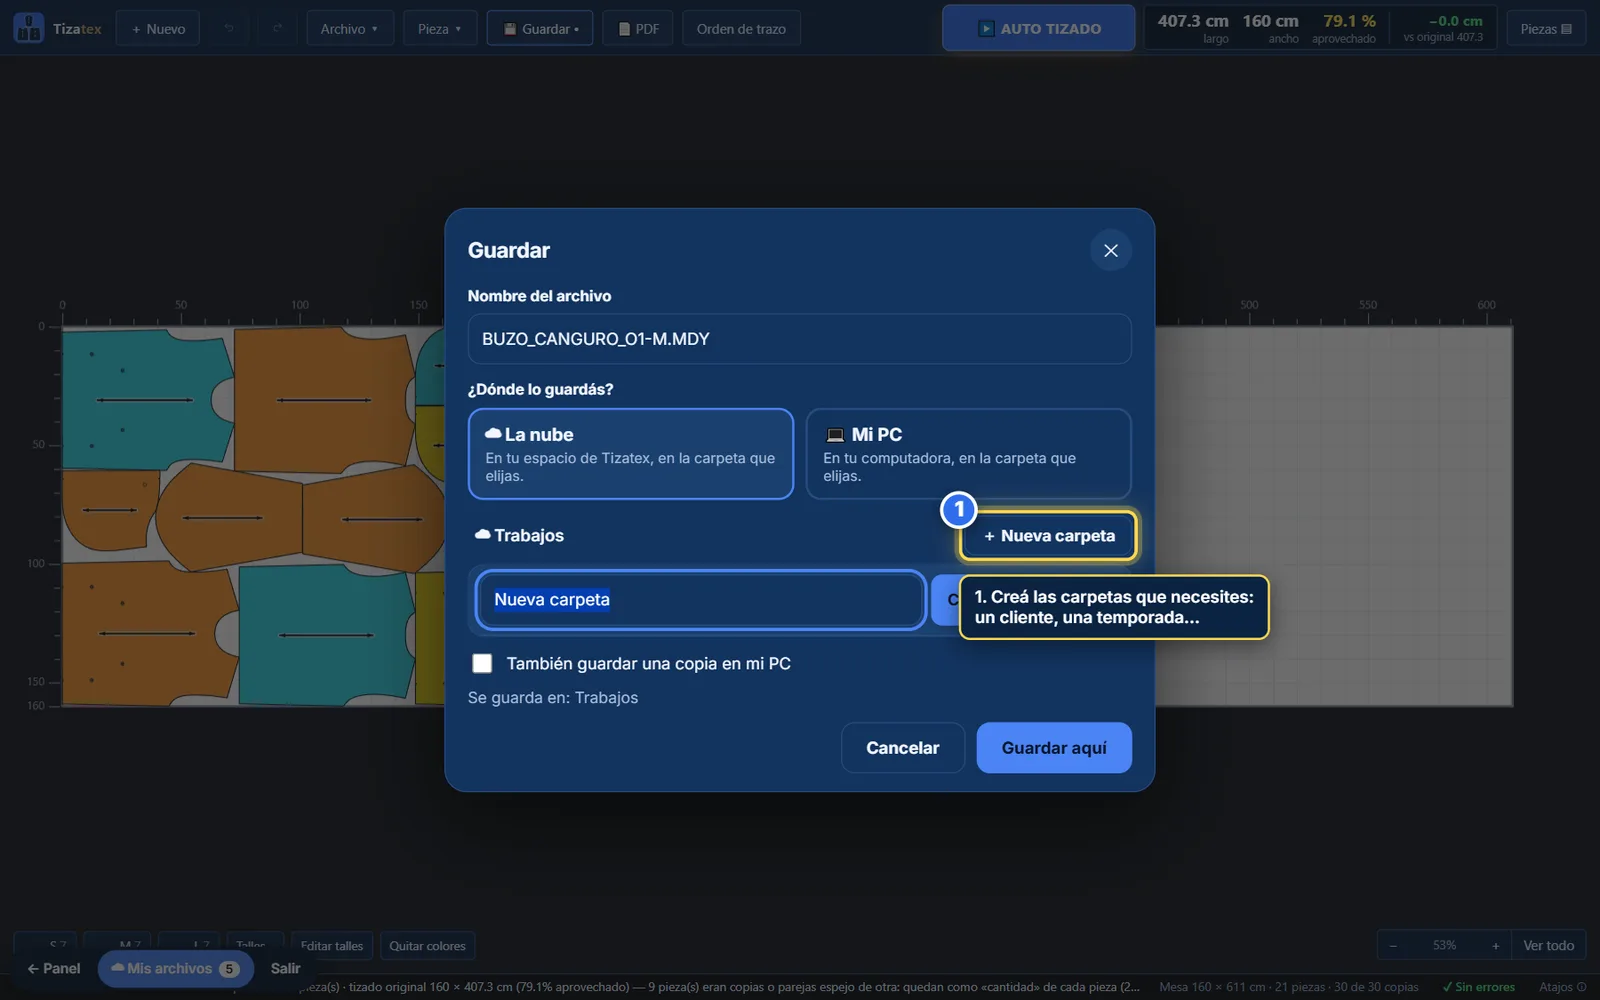Click the Tizatex logo icon
Viewport: 1600px width, 1000px height.
click(29, 28)
